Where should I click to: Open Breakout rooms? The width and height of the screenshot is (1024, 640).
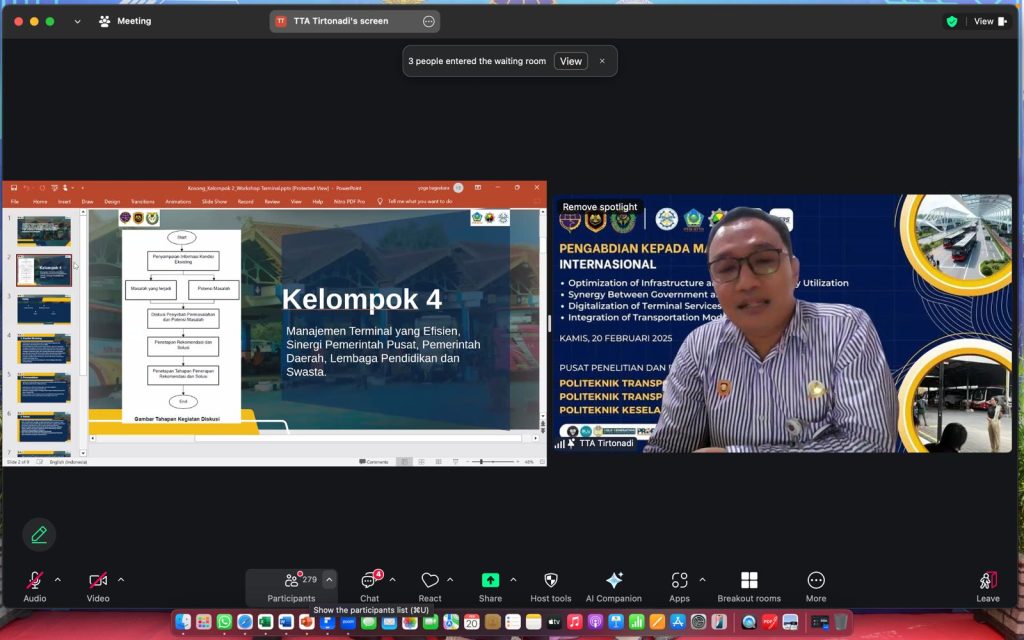click(748, 586)
